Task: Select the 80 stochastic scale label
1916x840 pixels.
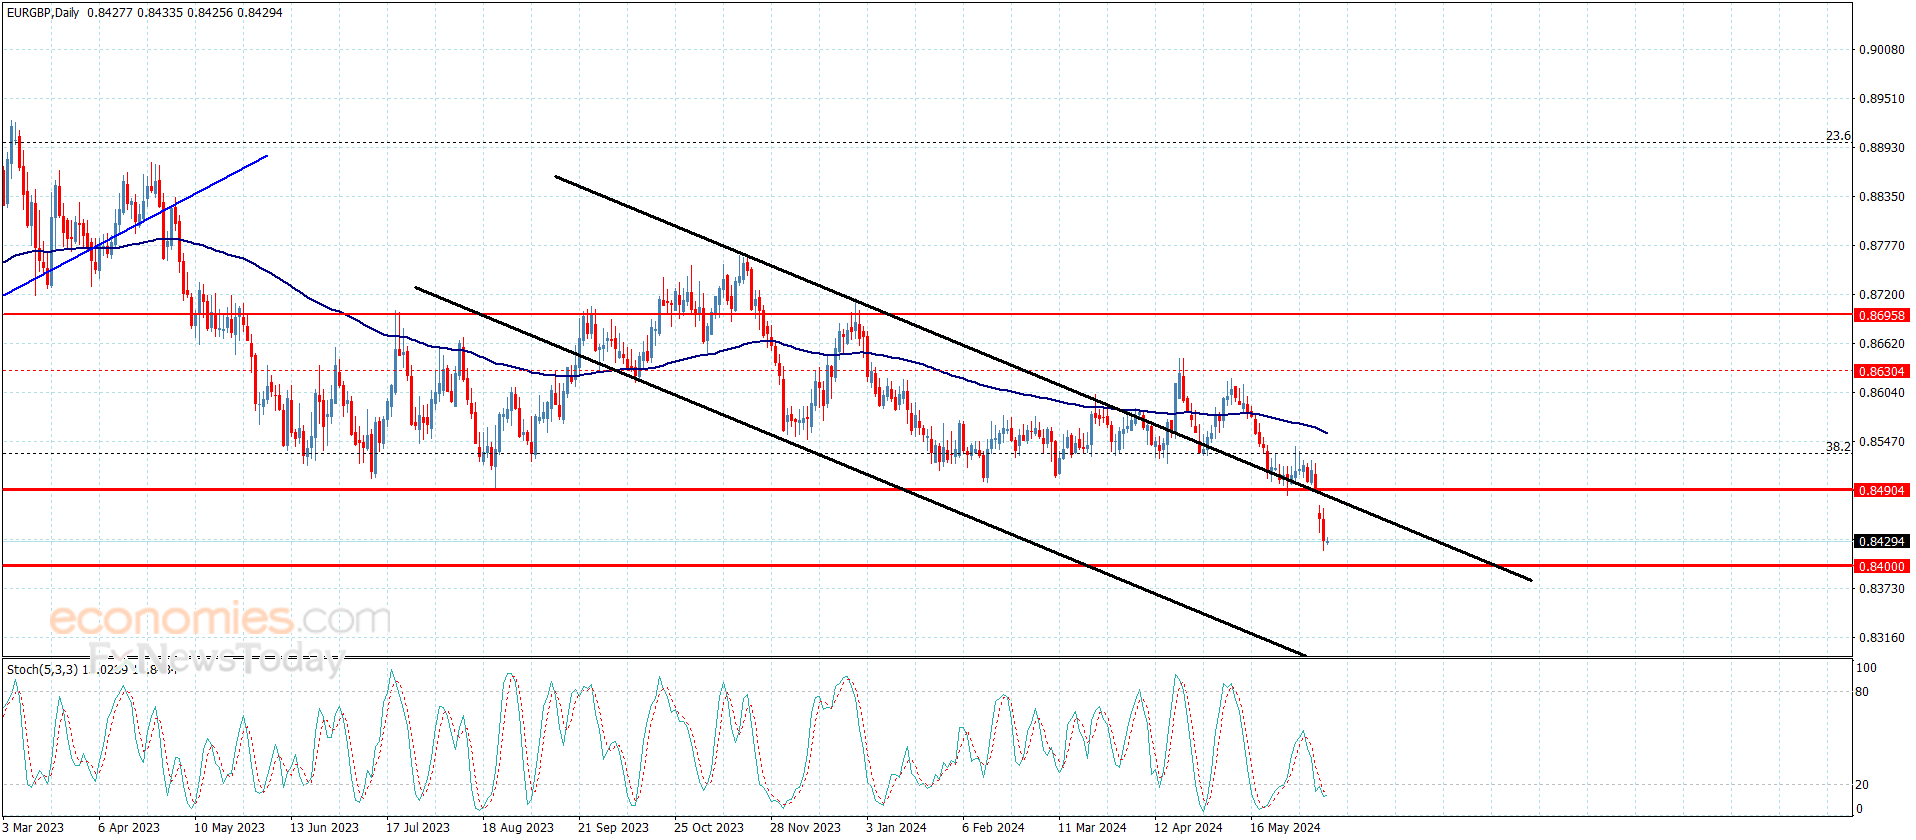Action: (x=1862, y=692)
